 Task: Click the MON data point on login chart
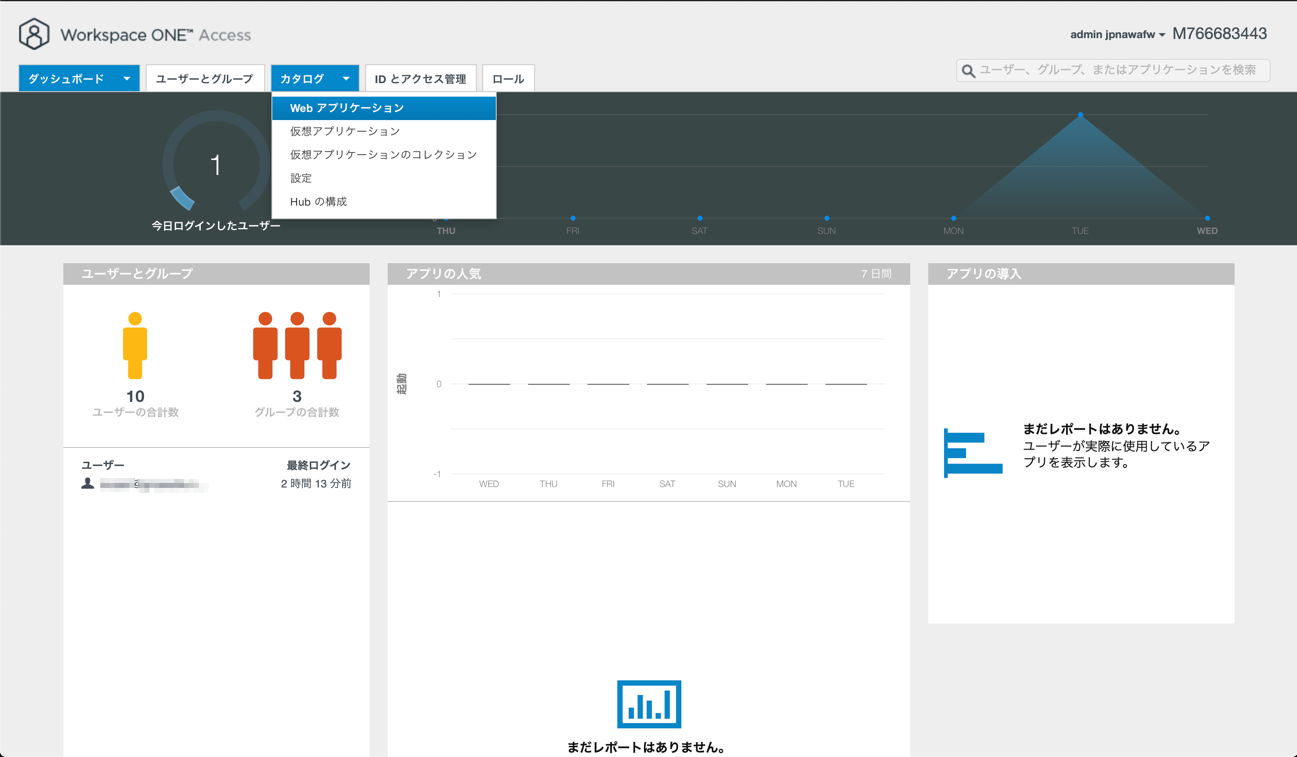coord(954,218)
